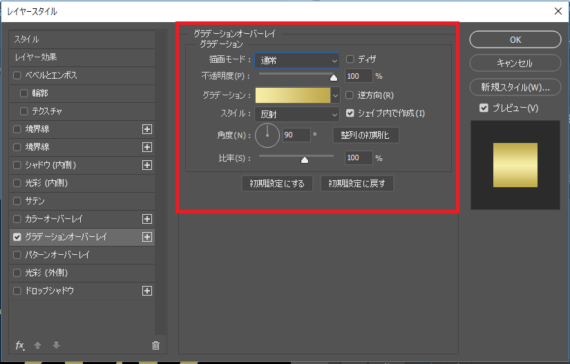Screen dimensions: 570x364
Task: Click the move effect up arrow icon
Action: tap(37, 345)
